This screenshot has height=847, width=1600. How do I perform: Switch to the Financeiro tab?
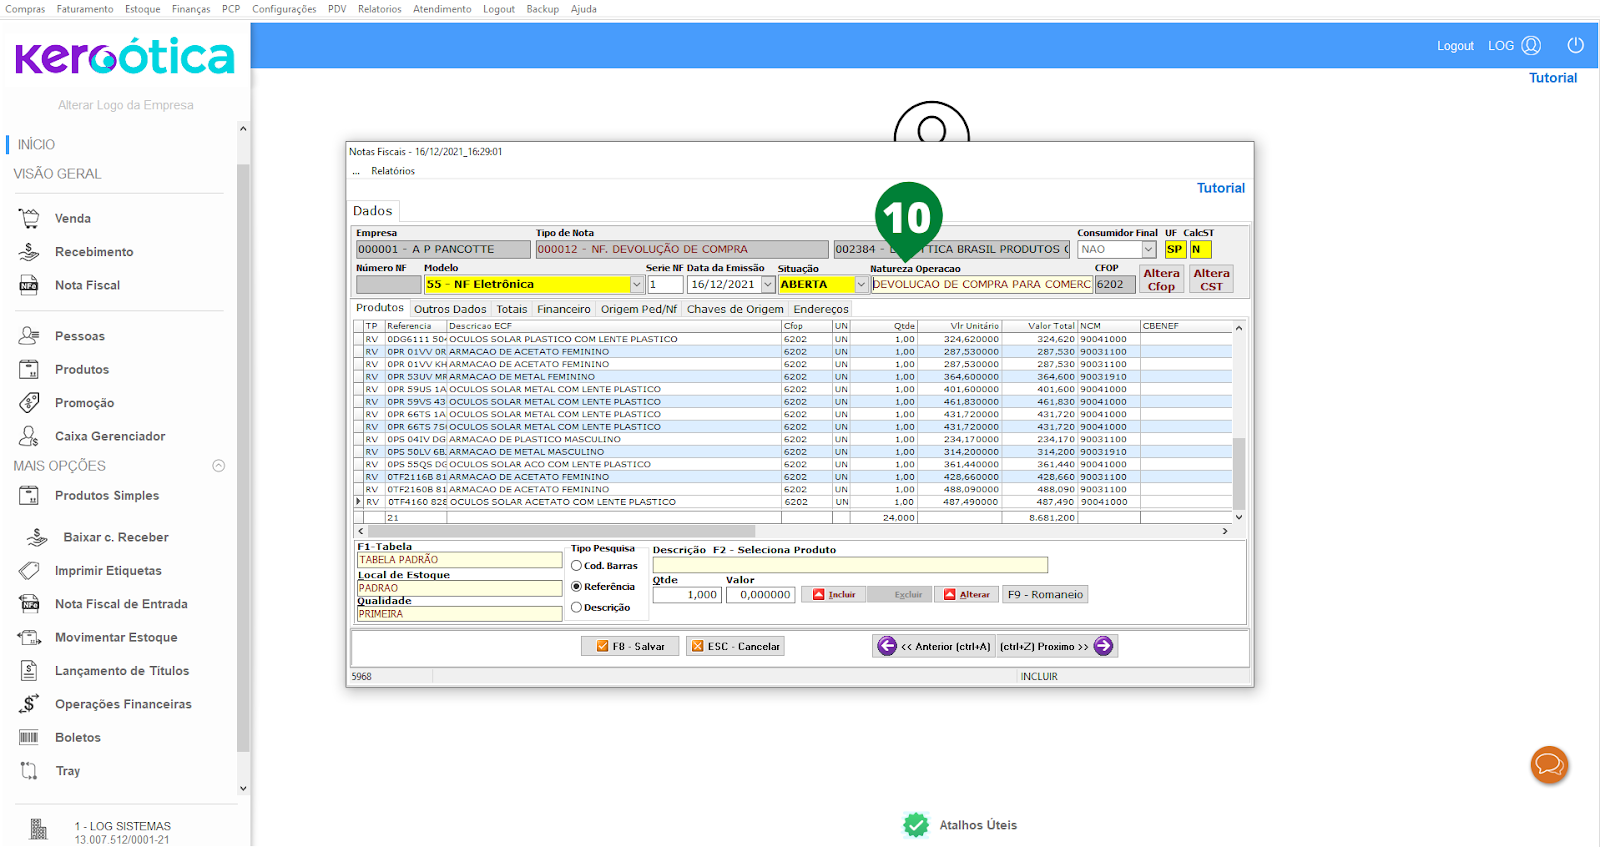[x=564, y=309]
